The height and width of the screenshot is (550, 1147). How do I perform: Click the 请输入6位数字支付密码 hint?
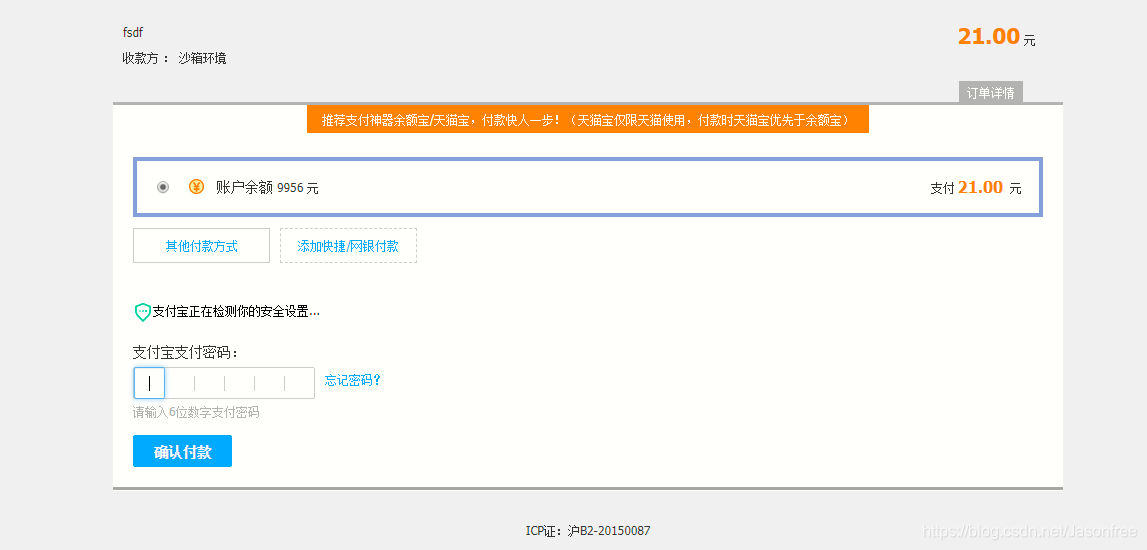pos(196,412)
